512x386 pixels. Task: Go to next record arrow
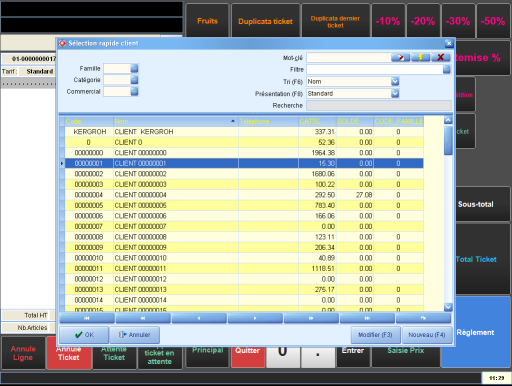tap(255, 318)
